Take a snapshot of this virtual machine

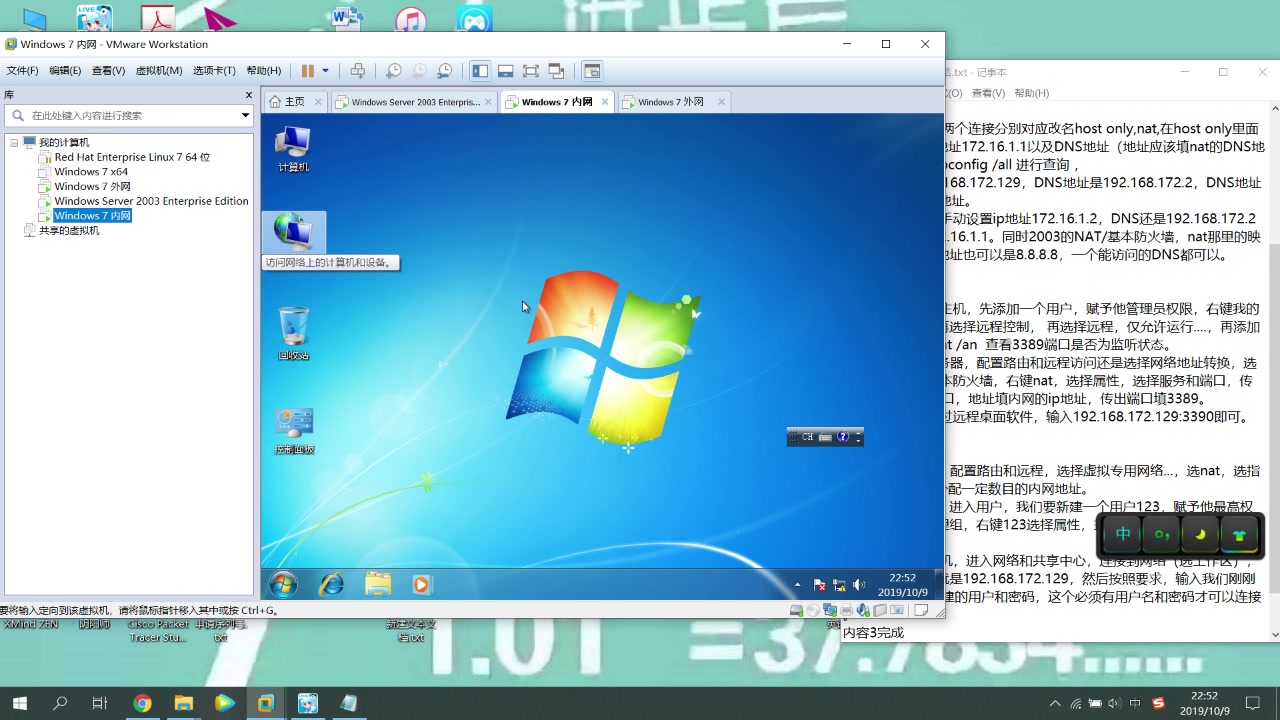394,71
